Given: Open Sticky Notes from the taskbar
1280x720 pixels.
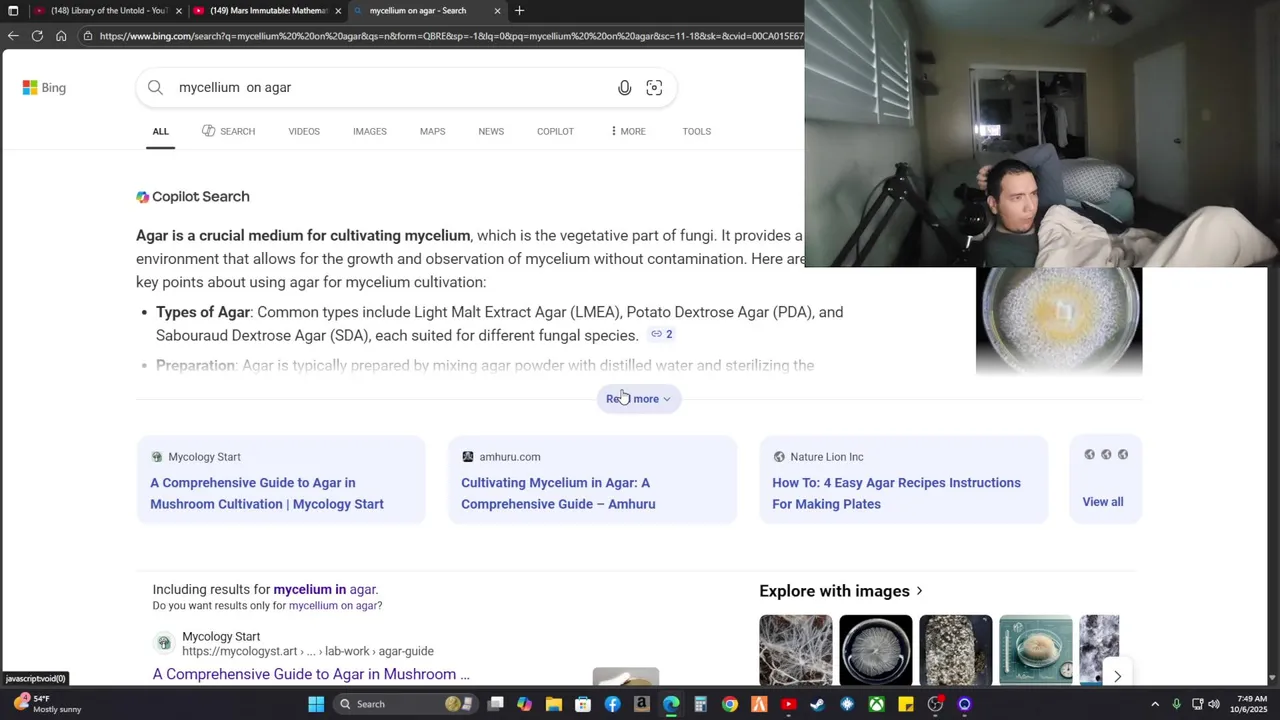Looking at the screenshot, I should pyautogui.click(x=905, y=704).
